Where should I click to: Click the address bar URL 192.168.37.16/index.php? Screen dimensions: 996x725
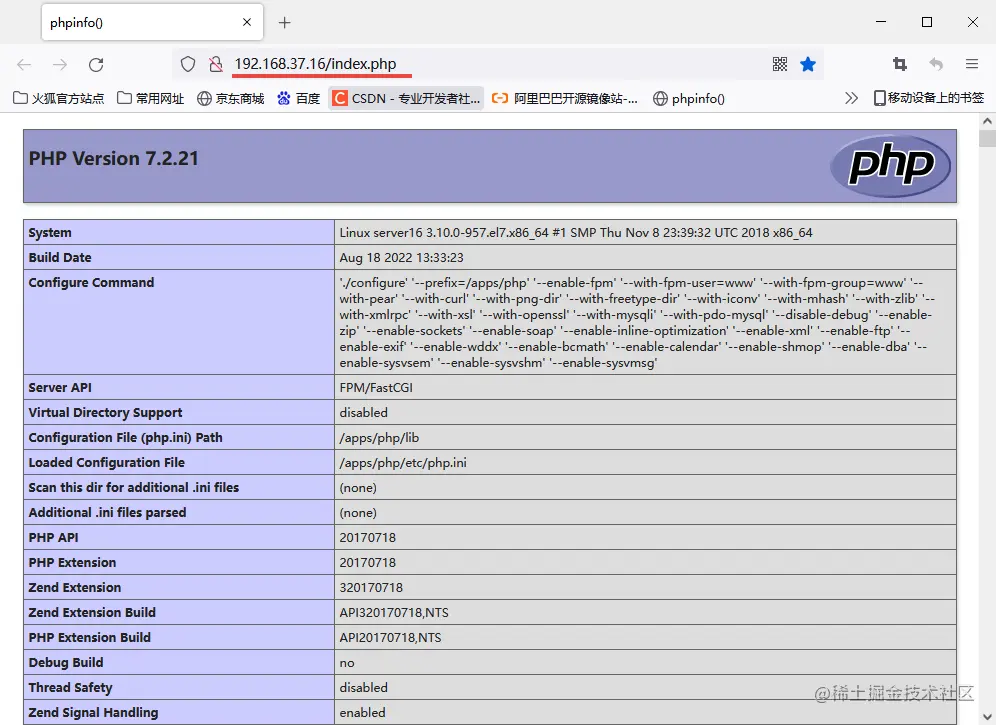point(315,64)
